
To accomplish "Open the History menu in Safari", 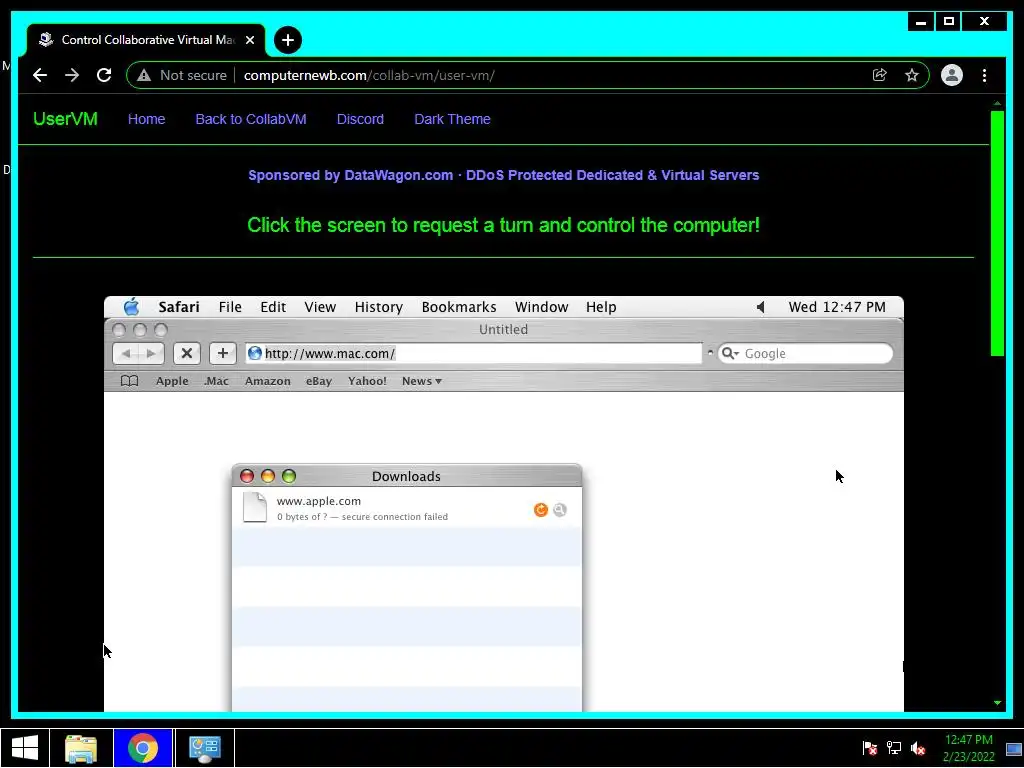I will coord(379,307).
